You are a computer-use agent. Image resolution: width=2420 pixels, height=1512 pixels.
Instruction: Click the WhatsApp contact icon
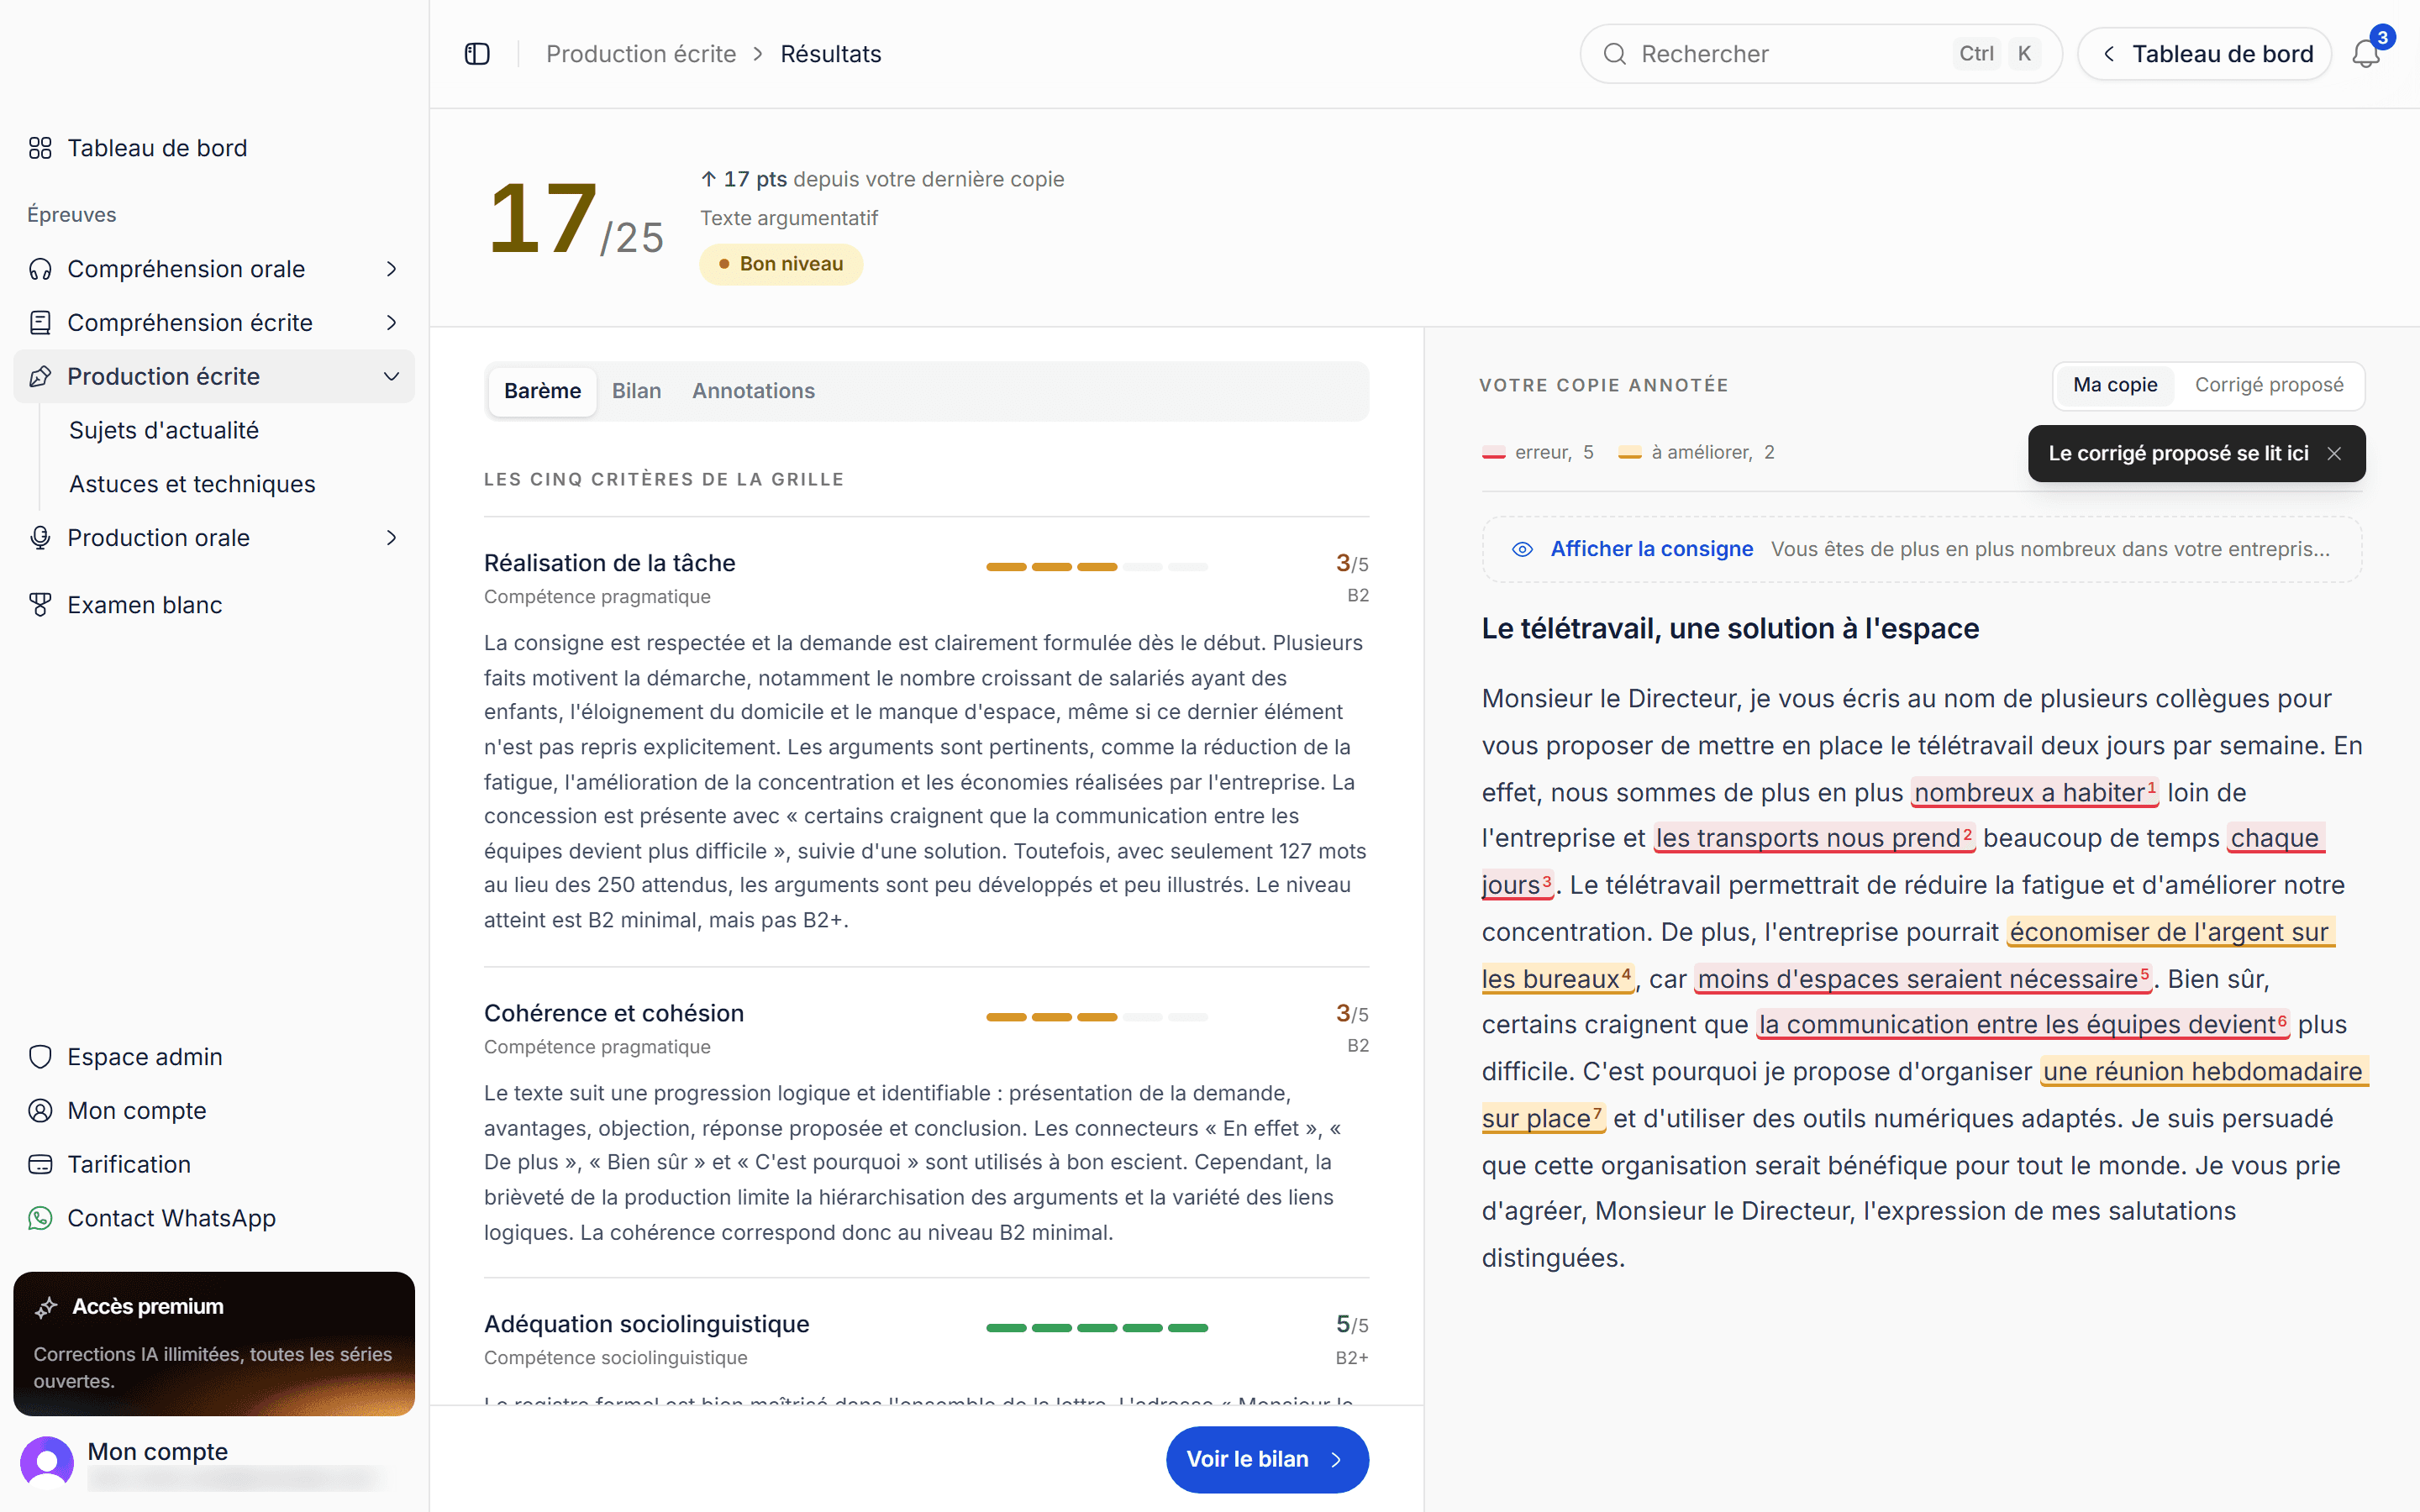click(40, 1218)
